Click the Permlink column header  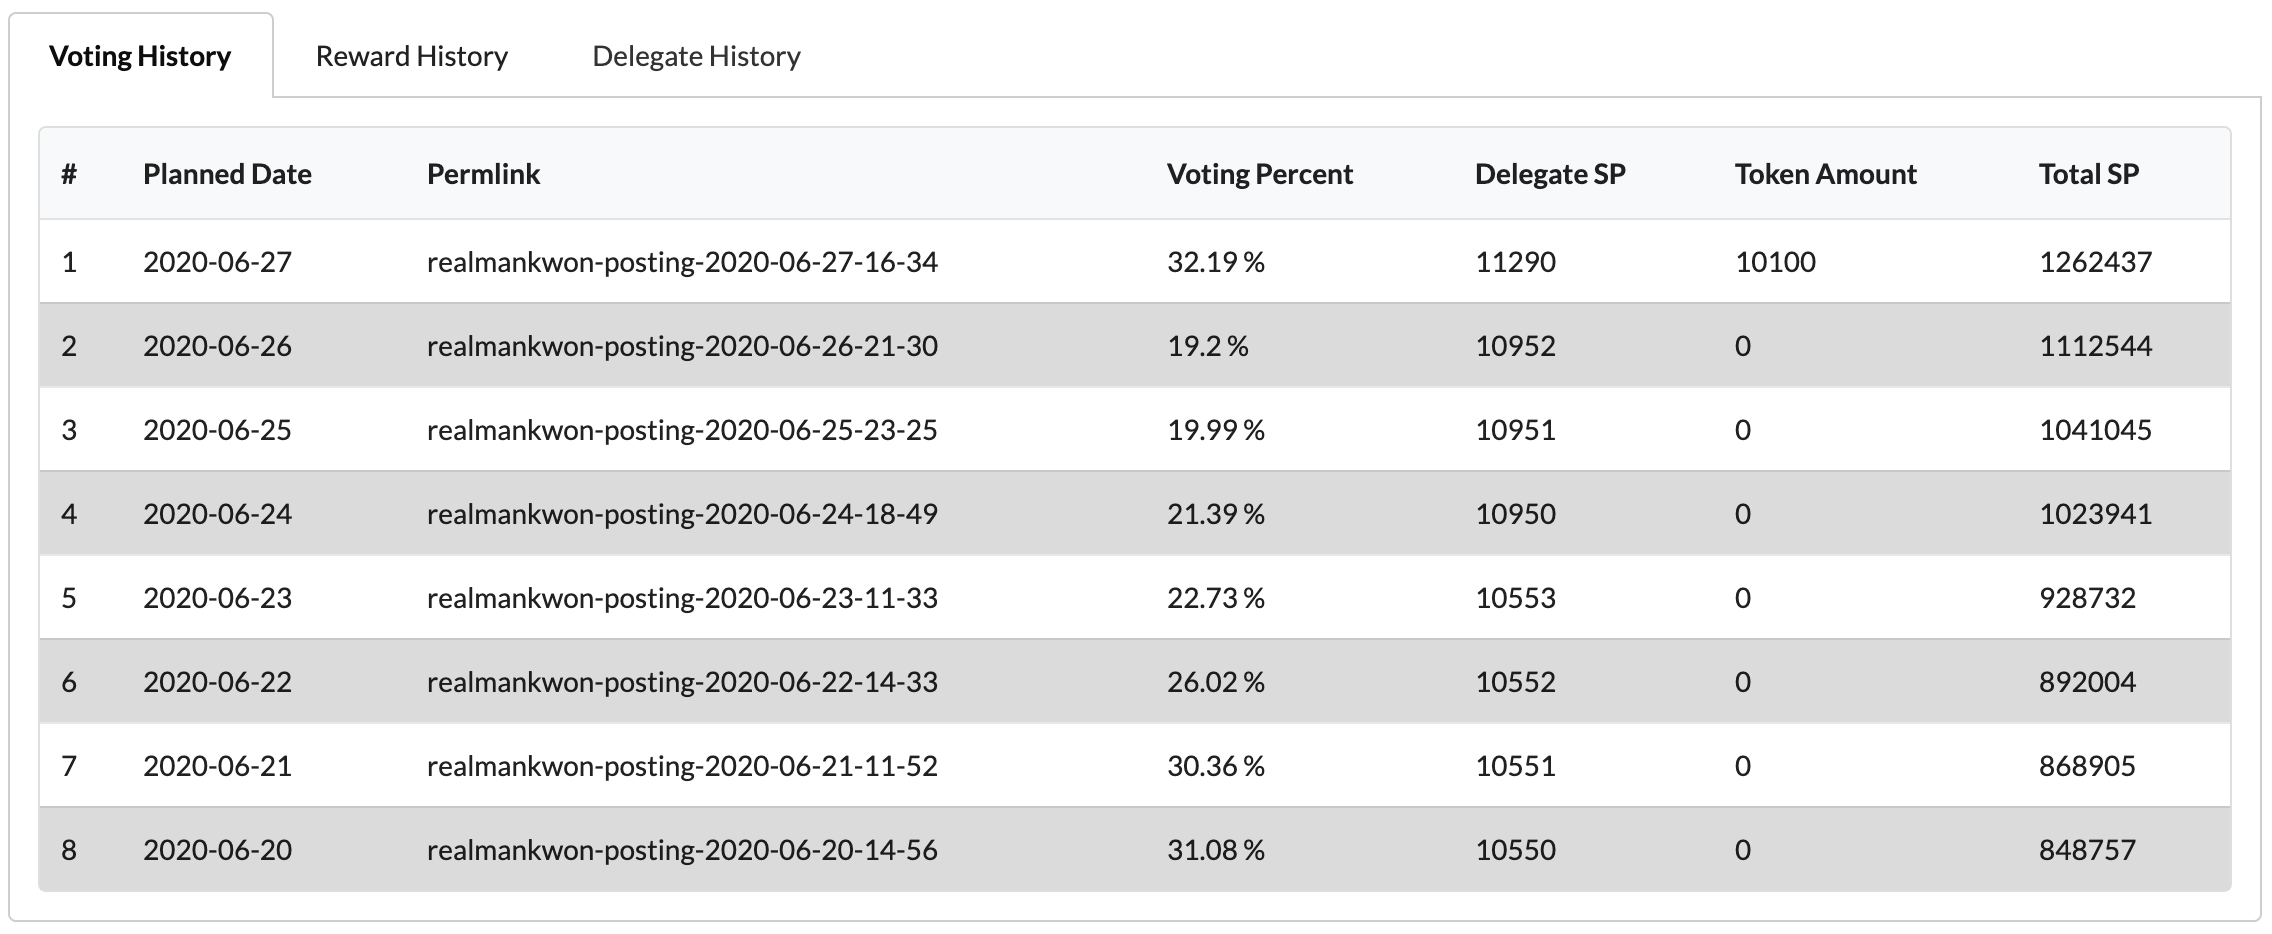click(x=483, y=174)
